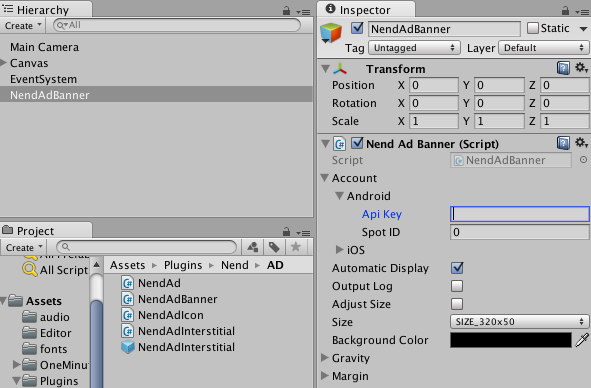
Task: Click Nend in the breadcrumb path
Action: click(x=234, y=265)
